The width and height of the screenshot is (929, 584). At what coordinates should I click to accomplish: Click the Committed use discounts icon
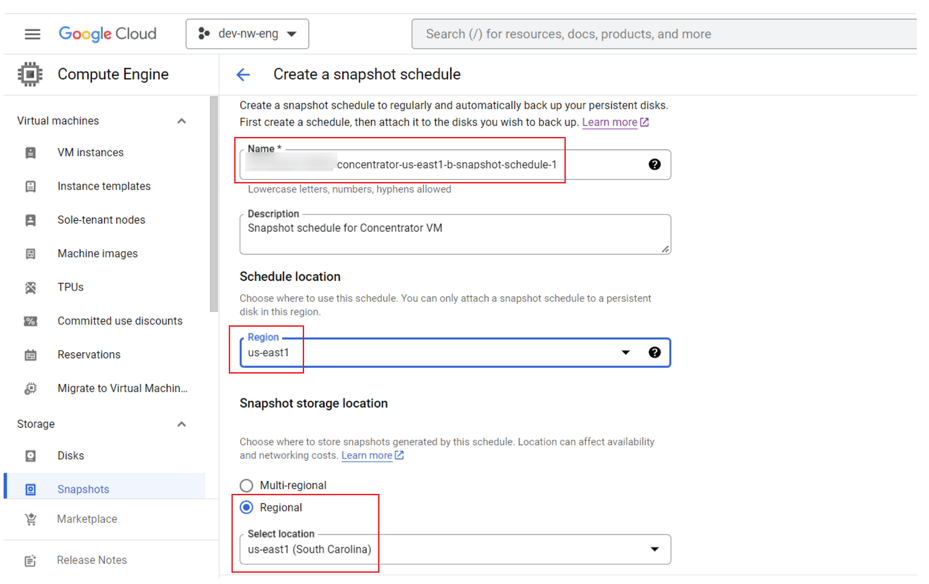31,321
